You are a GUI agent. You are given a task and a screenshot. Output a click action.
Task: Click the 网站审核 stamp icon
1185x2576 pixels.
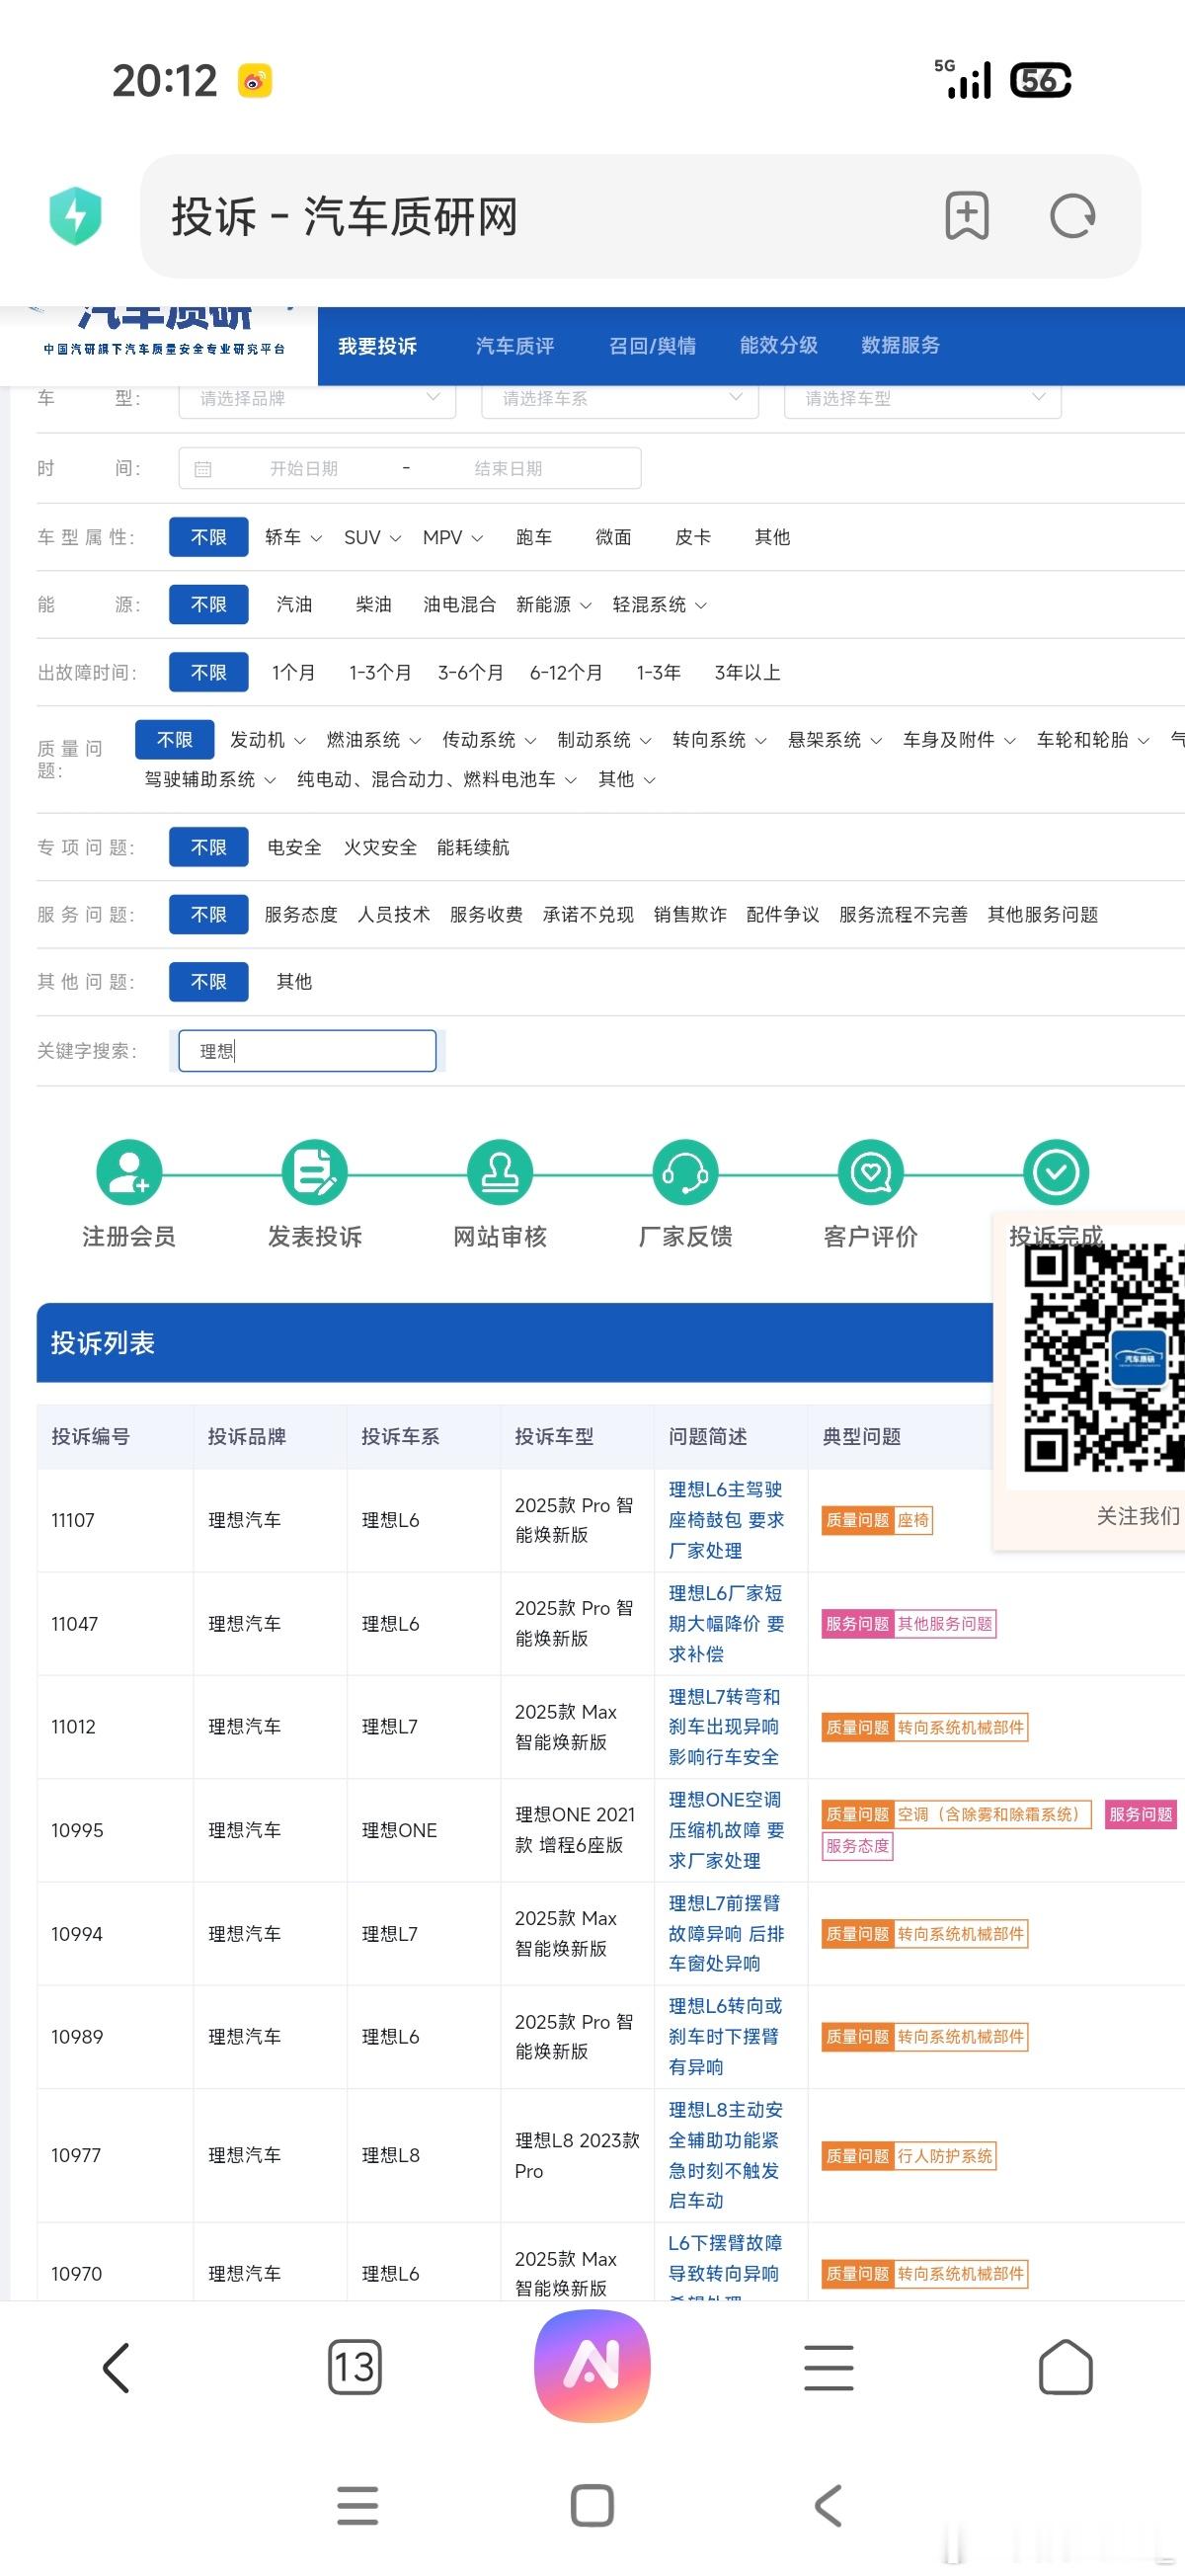[500, 1172]
